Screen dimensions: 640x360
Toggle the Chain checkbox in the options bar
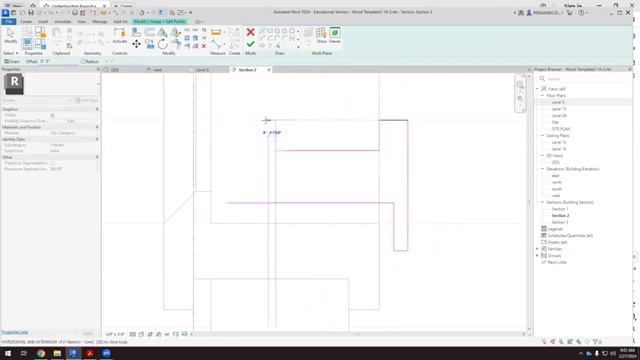pos(7,62)
